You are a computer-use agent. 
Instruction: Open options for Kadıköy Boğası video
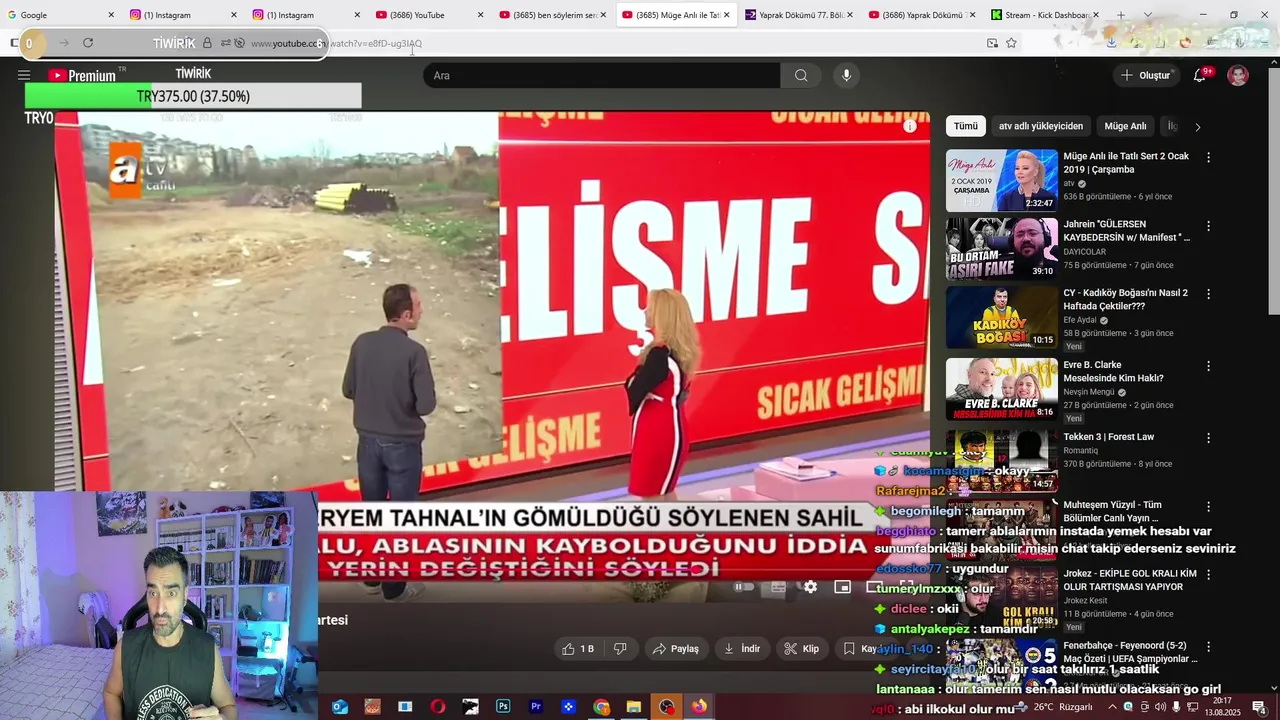1208,294
